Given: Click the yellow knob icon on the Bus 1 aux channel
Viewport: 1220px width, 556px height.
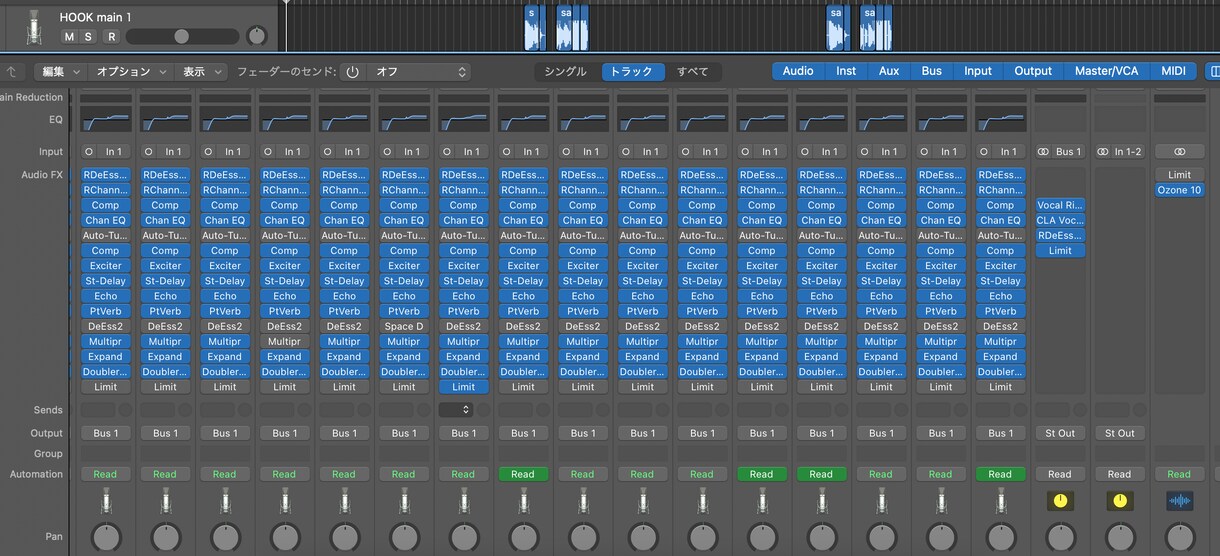Looking at the screenshot, I should (1060, 501).
